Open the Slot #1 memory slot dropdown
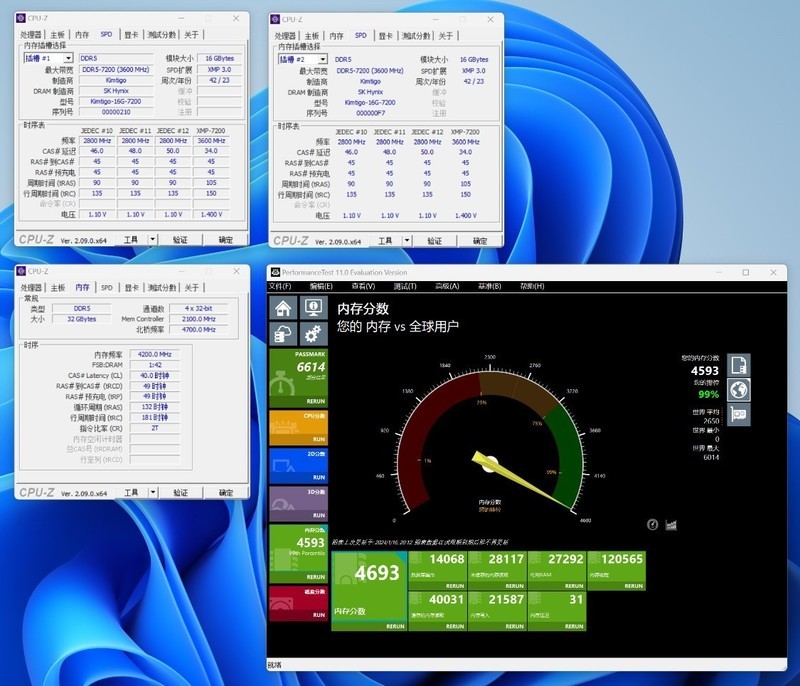800x686 pixels. click(x=48, y=59)
